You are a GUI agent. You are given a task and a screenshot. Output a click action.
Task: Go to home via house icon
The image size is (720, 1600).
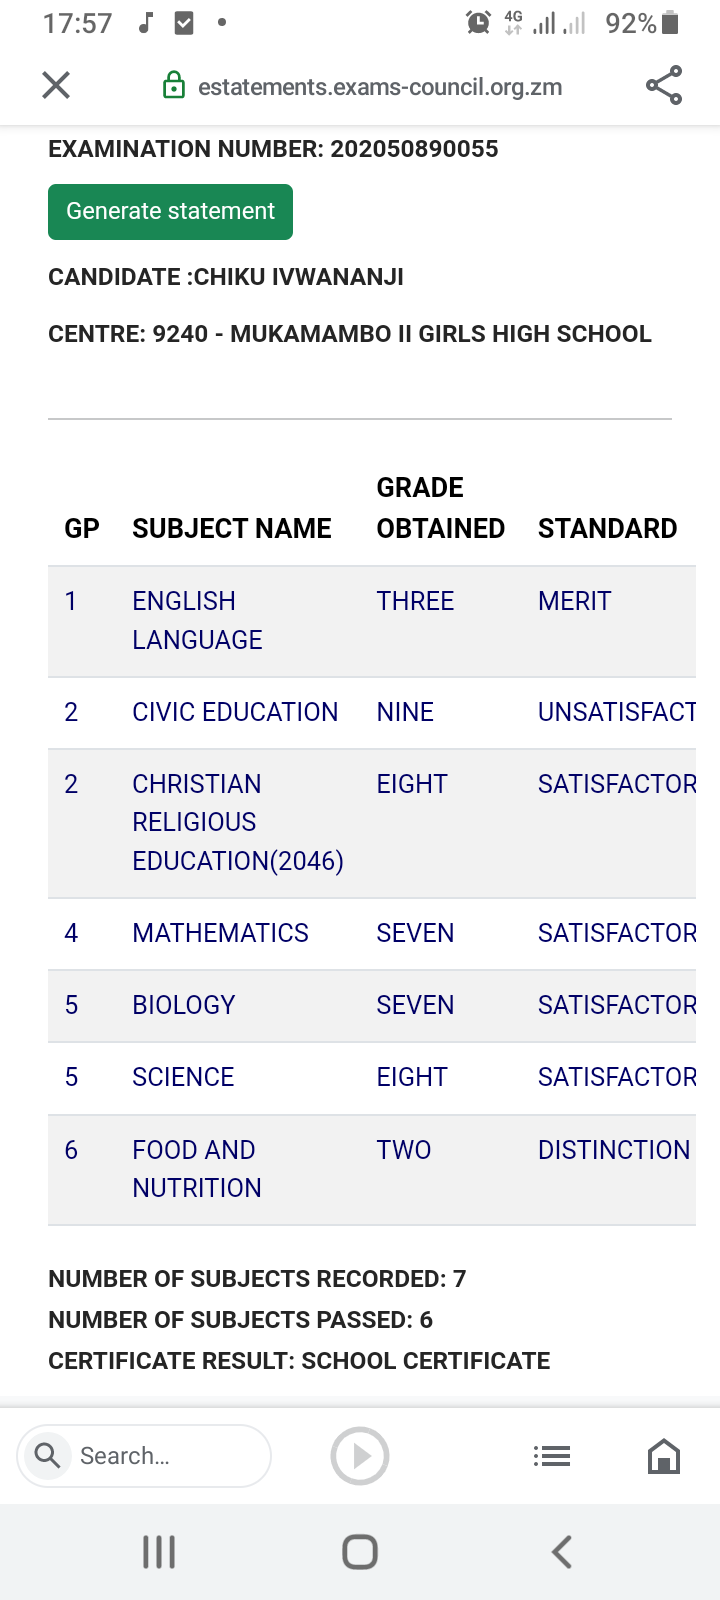tap(664, 1456)
